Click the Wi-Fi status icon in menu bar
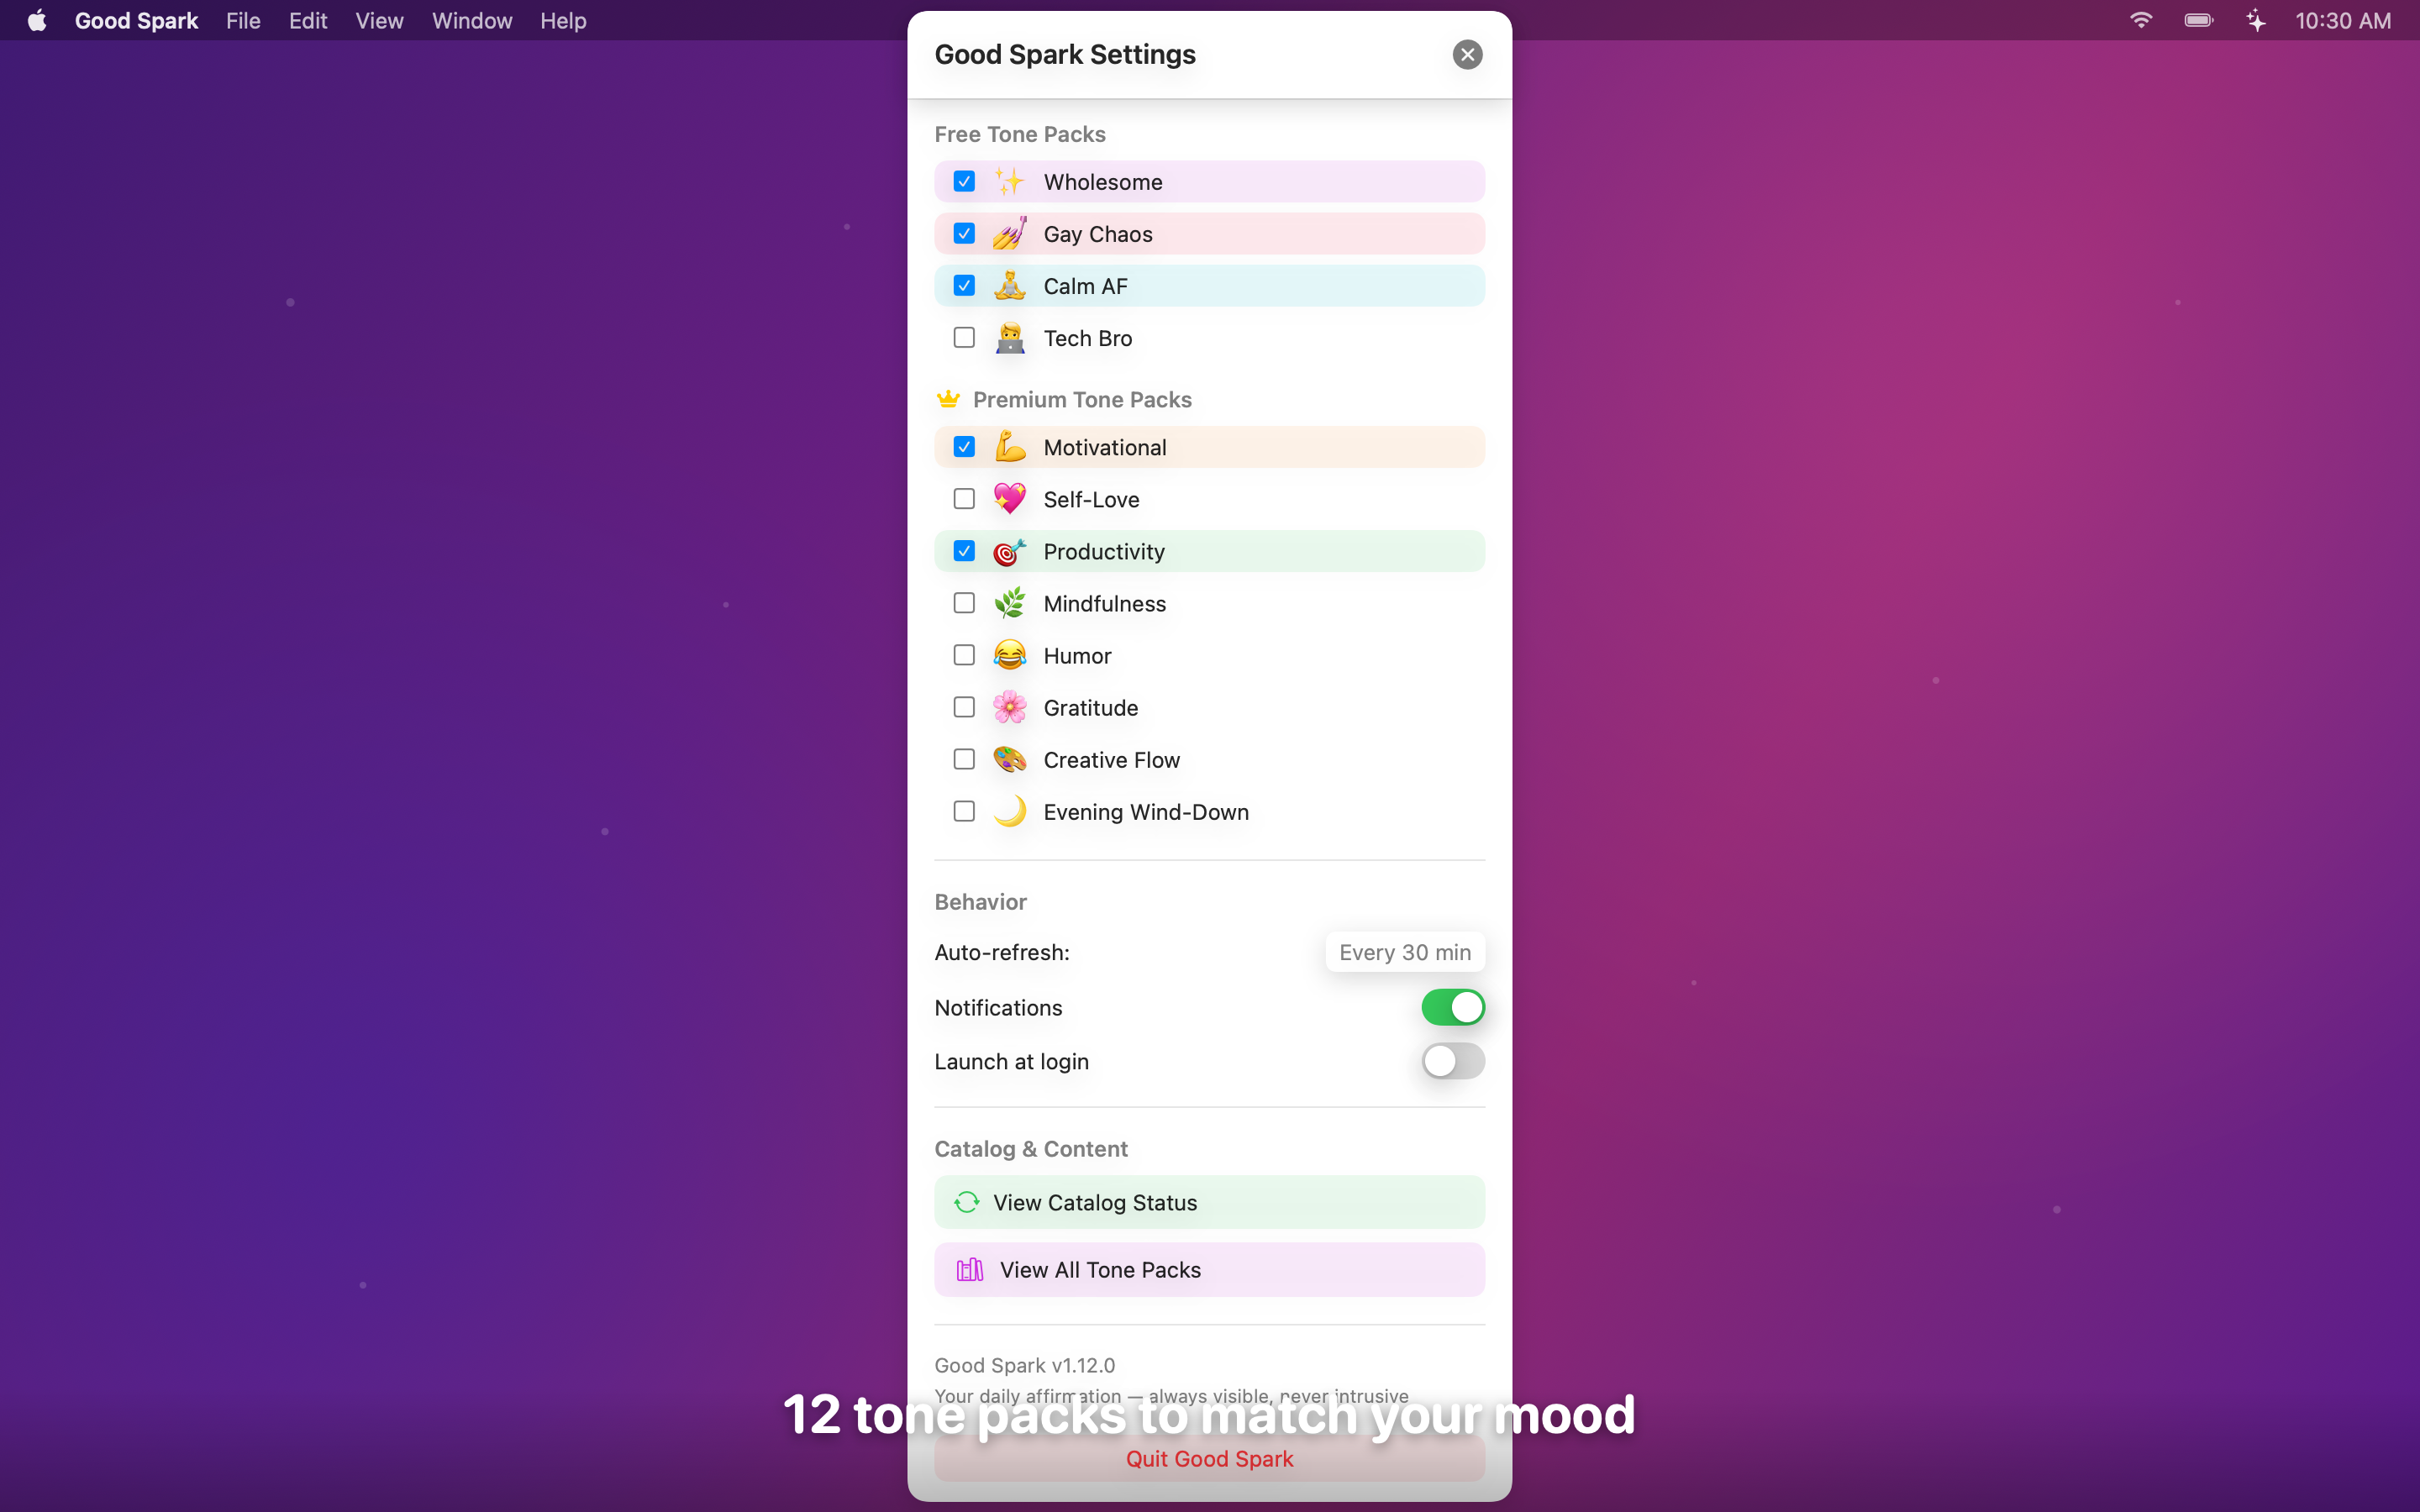The height and width of the screenshot is (1512, 2420). (x=2140, y=20)
